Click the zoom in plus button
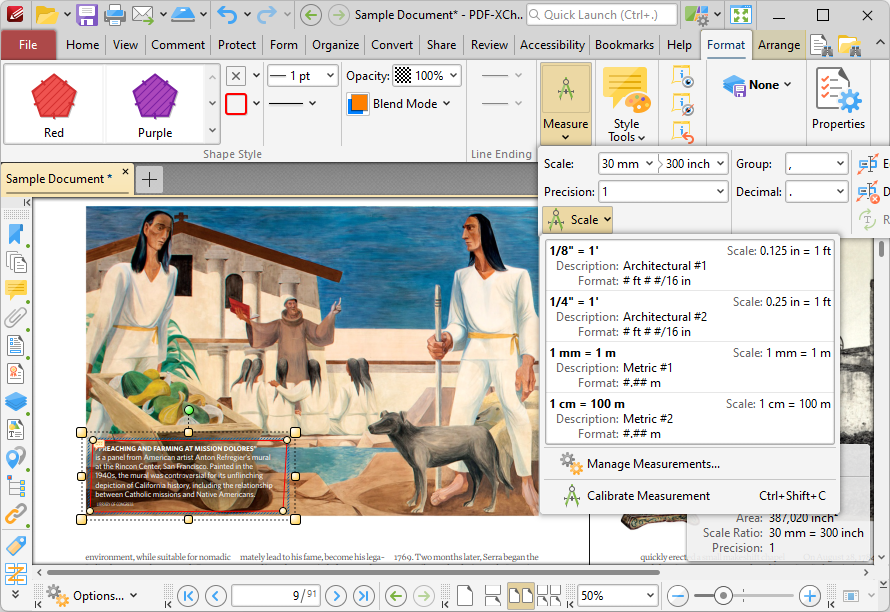The image size is (890, 612). (809, 596)
